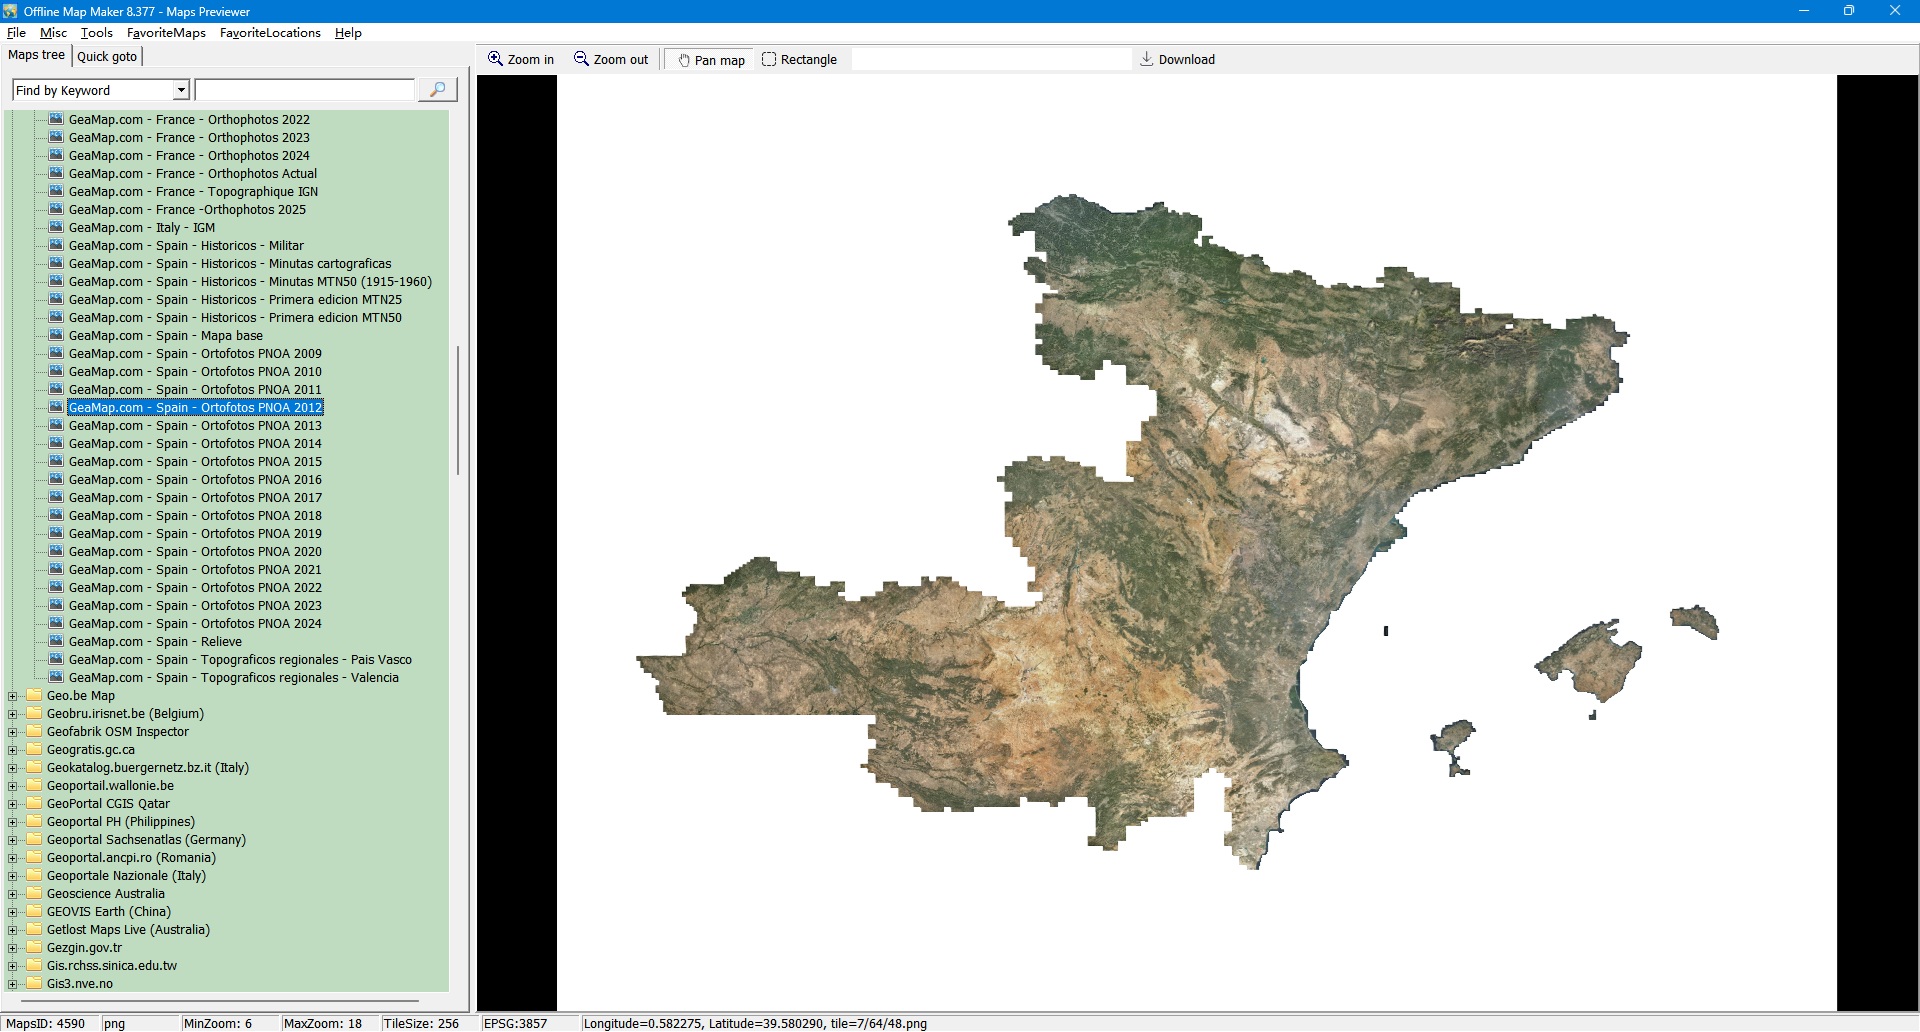1920x1032 pixels.
Task: Open the Find by Keyword dropdown
Action: (x=181, y=91)
